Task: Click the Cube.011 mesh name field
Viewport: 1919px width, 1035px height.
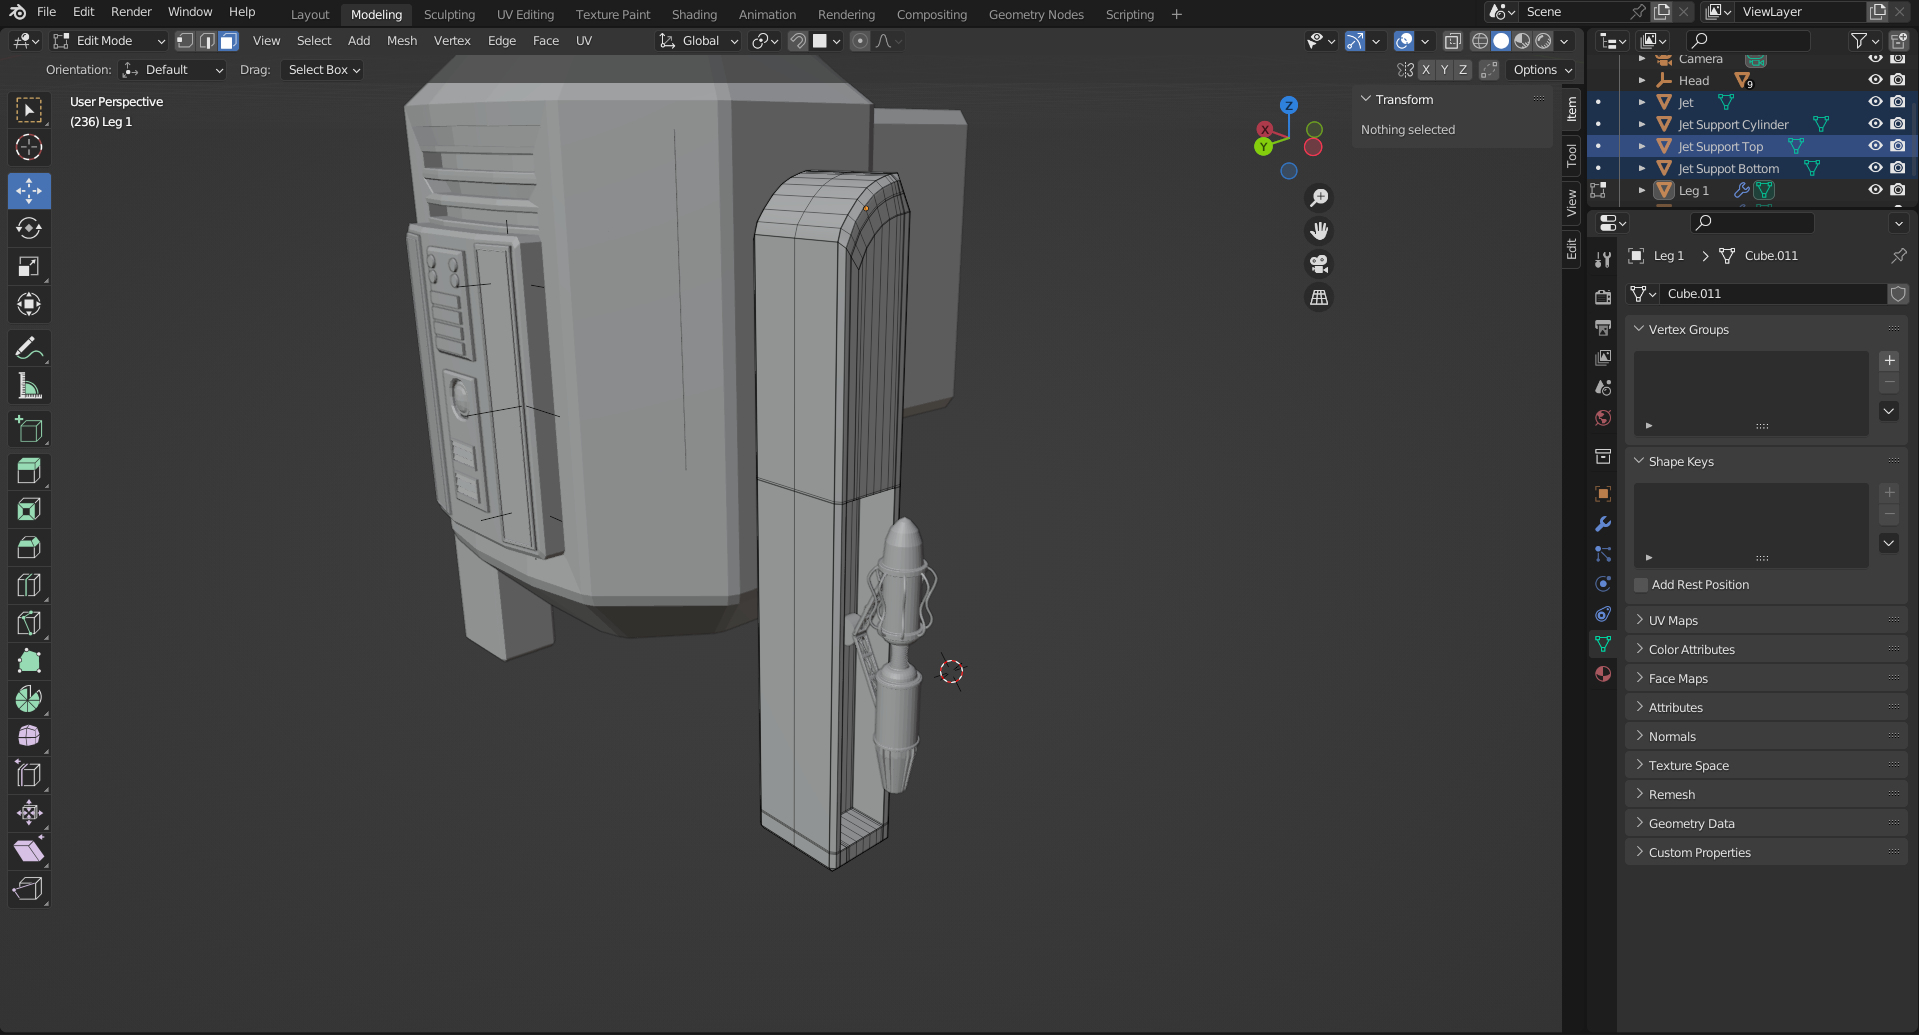Action: tap(1770, 294)
